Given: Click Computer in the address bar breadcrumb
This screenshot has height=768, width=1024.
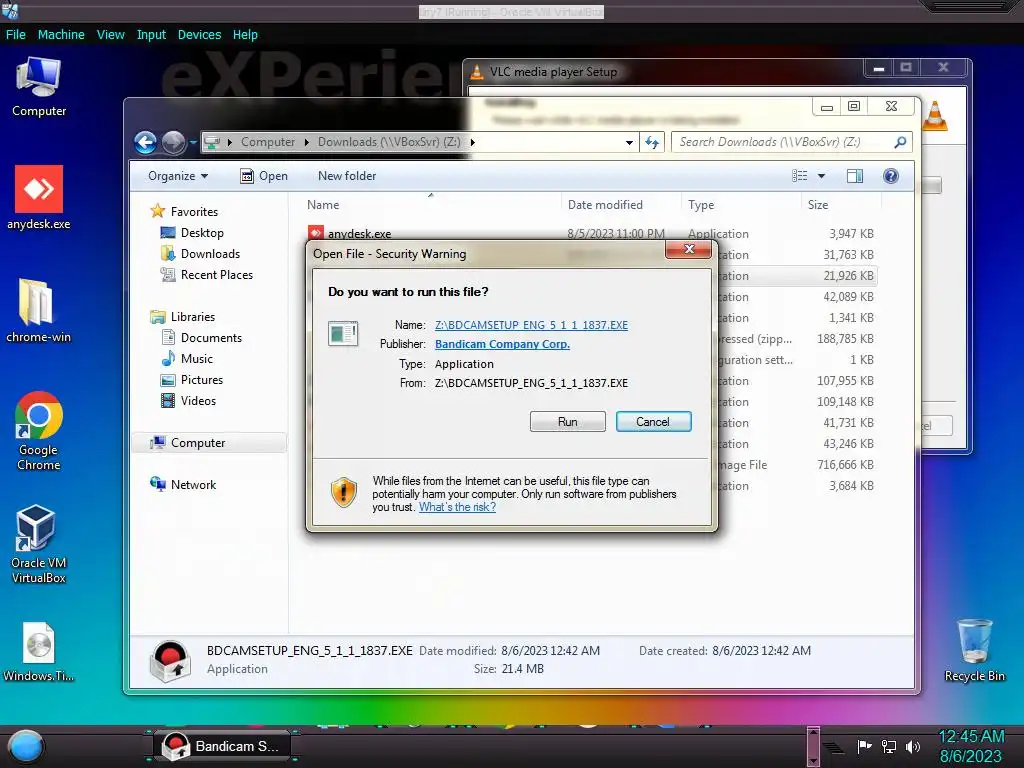Looking at the screenshot, I should click(268, 142).
